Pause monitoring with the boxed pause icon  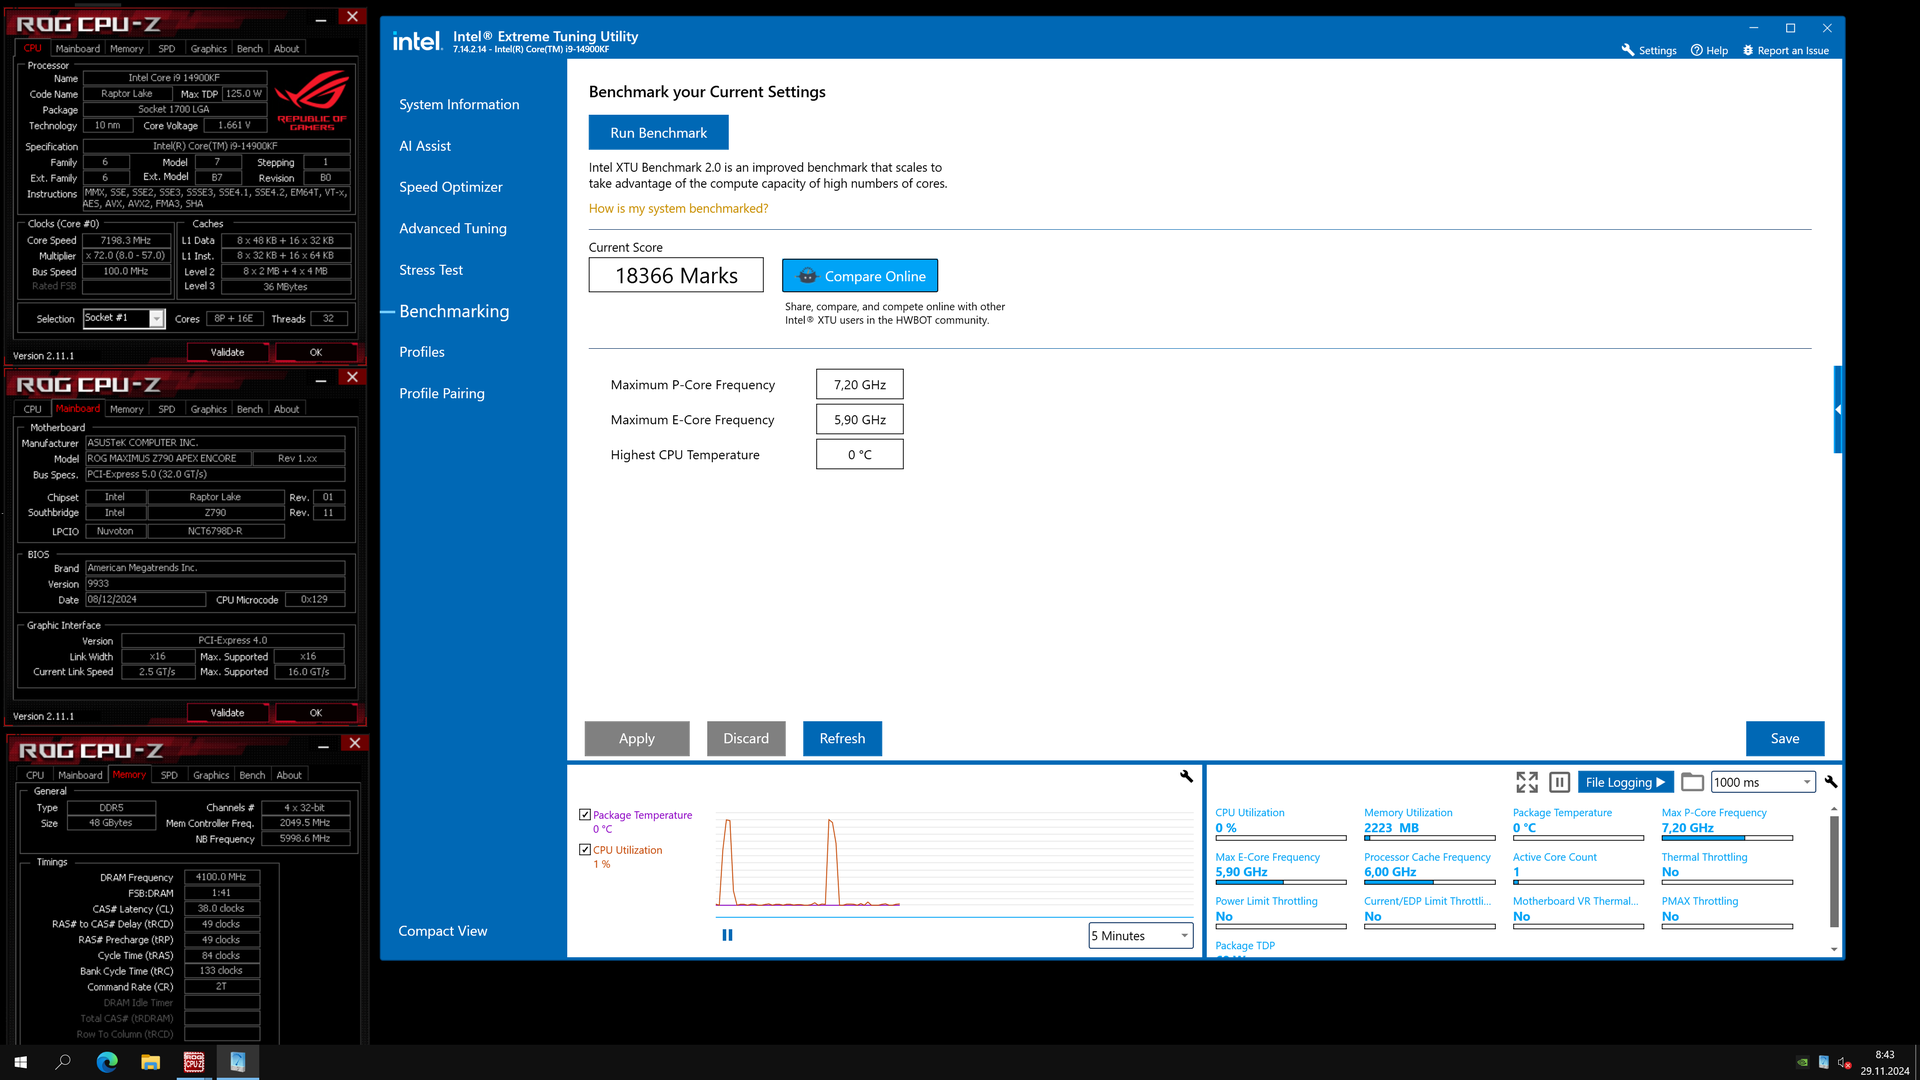click(1559, 782)
